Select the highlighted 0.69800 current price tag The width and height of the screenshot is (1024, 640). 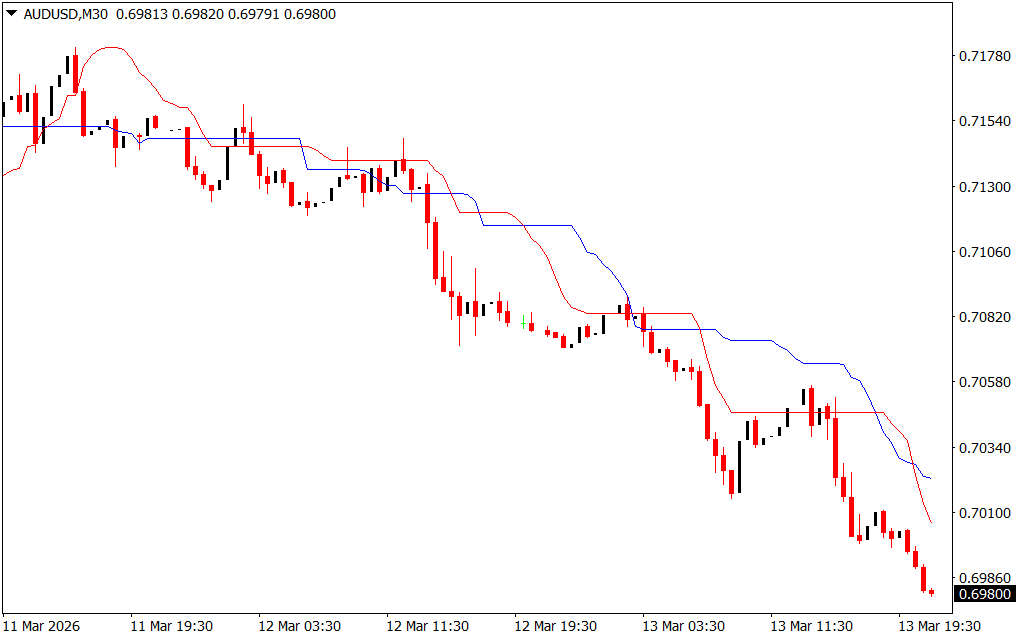pyautogui.click(x=983, y=595)
